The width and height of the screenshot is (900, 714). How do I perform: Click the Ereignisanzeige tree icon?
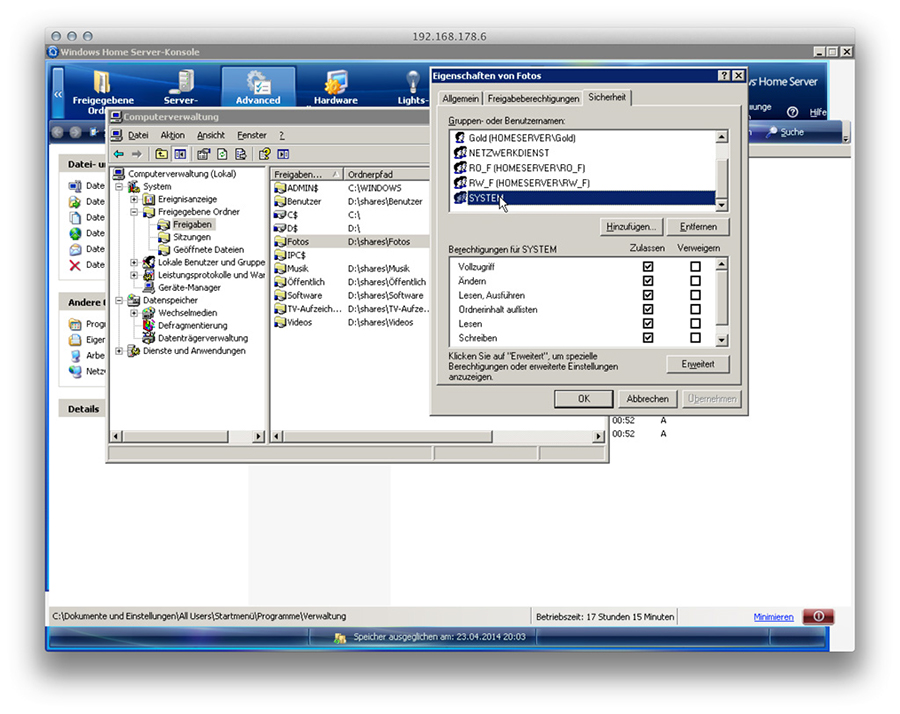coord(149,199)
